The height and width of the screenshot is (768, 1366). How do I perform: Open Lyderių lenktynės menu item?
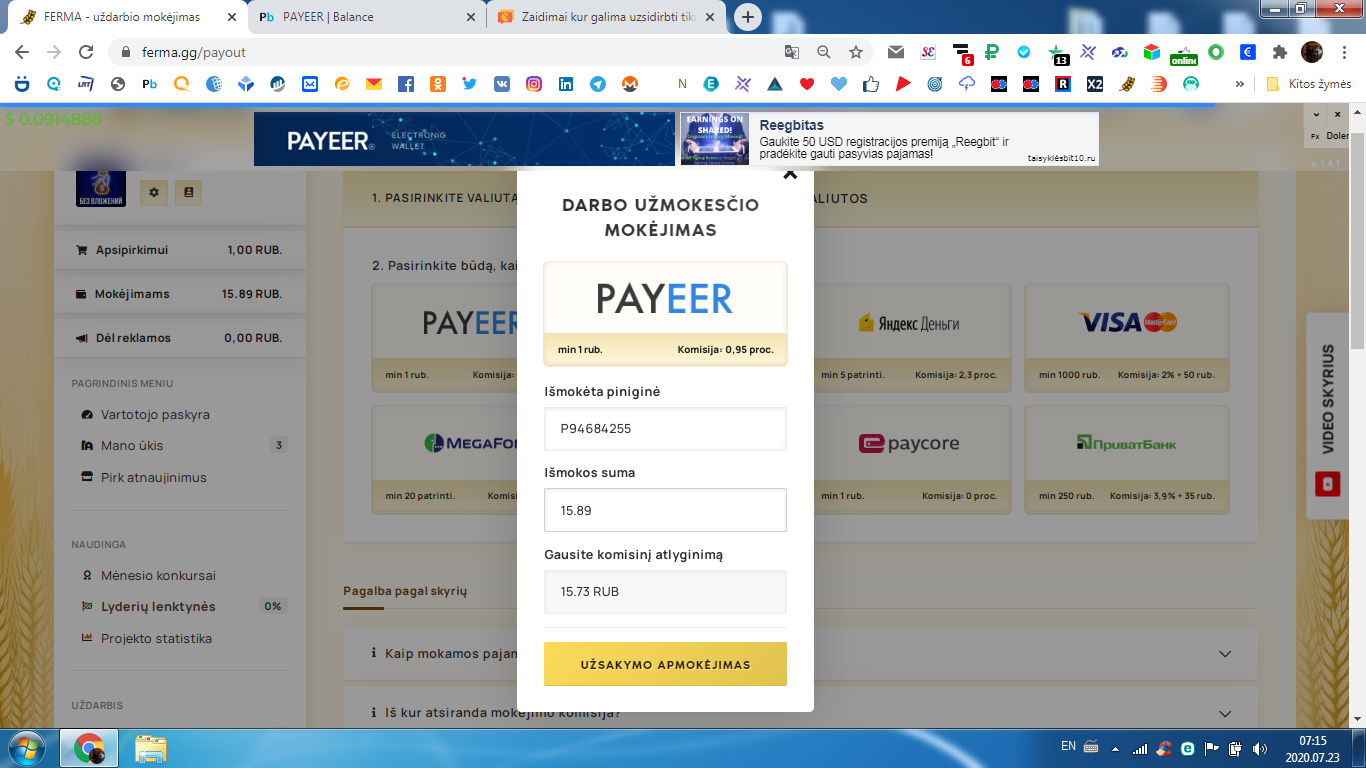coord(158,606)
